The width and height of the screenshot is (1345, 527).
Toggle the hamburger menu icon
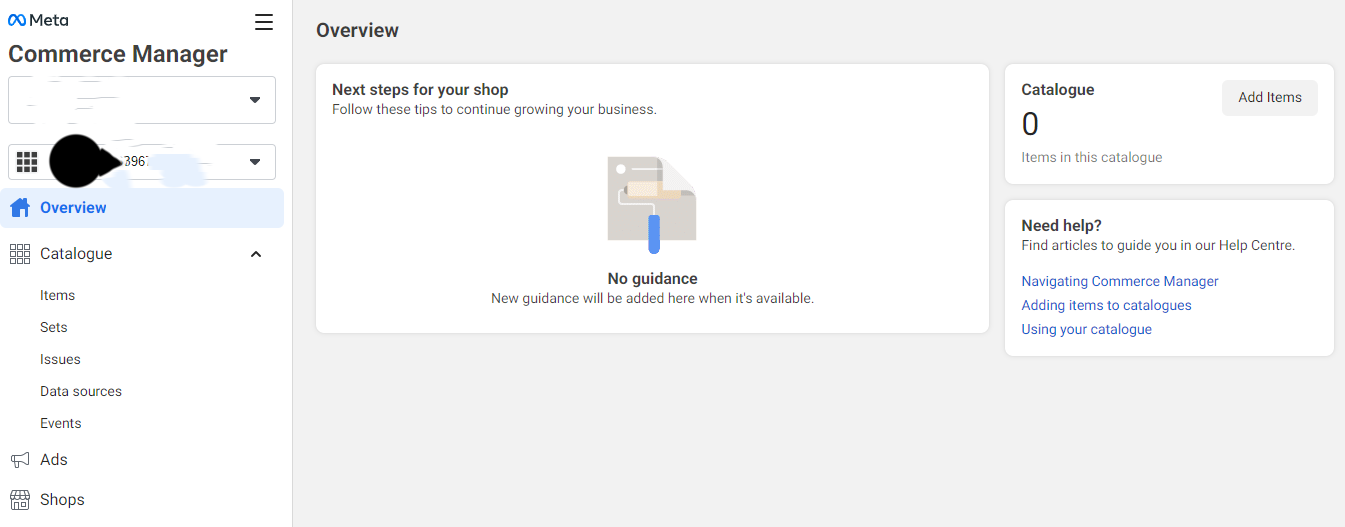(x=264, y=22)
